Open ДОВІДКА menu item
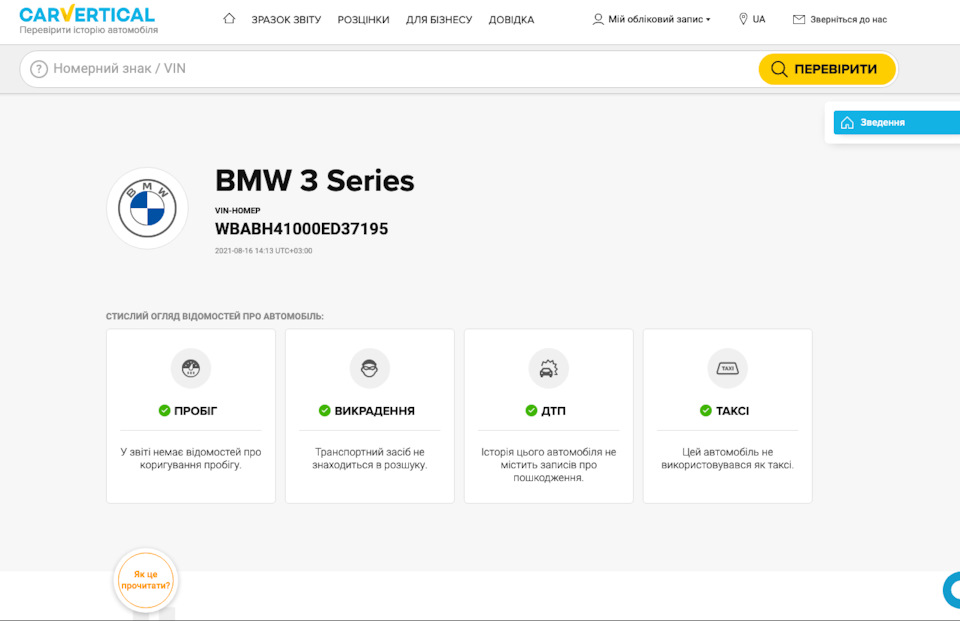This screenshot has width=960, height=621. [x=511, y=20]
